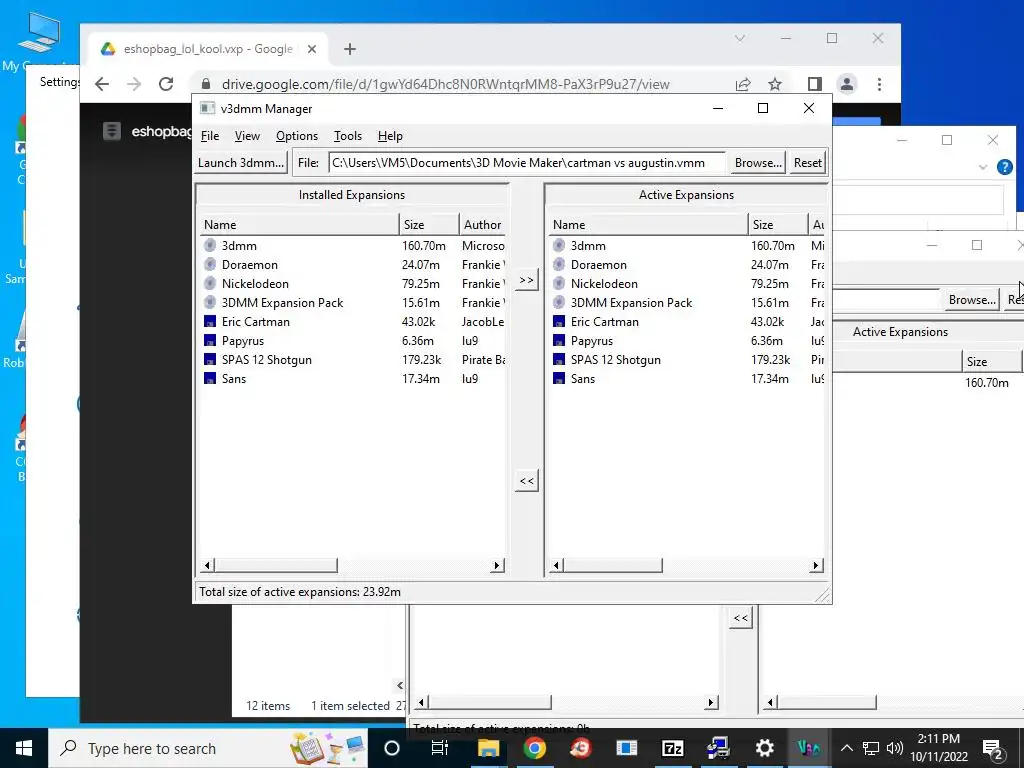The height and width of the screenshot is (768, 1024).
Task: Bookmark this page with the star icon
Action: pyautogui.click(x=775, y=84)
